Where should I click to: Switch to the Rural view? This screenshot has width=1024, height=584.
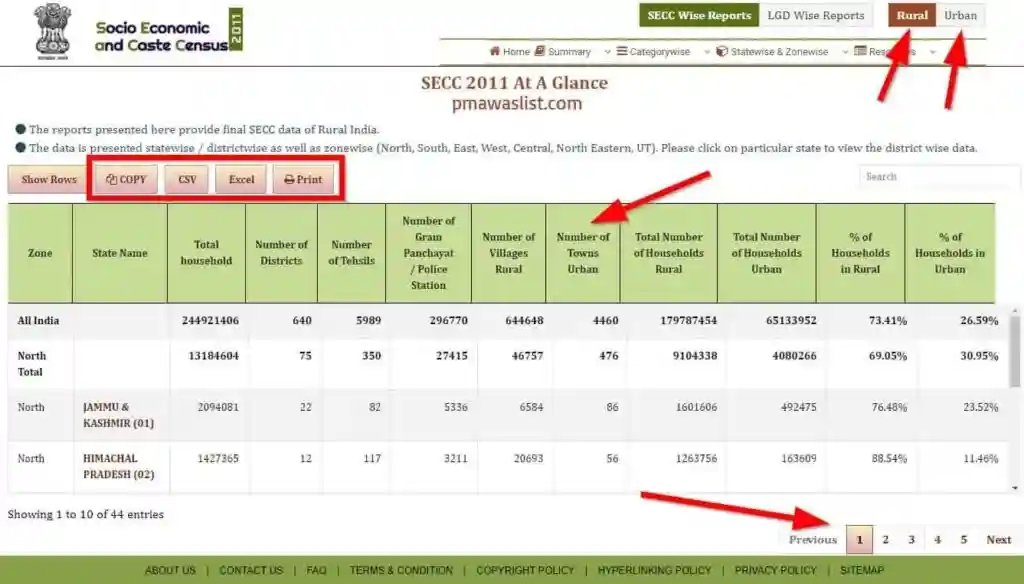(x=911, y=15)
